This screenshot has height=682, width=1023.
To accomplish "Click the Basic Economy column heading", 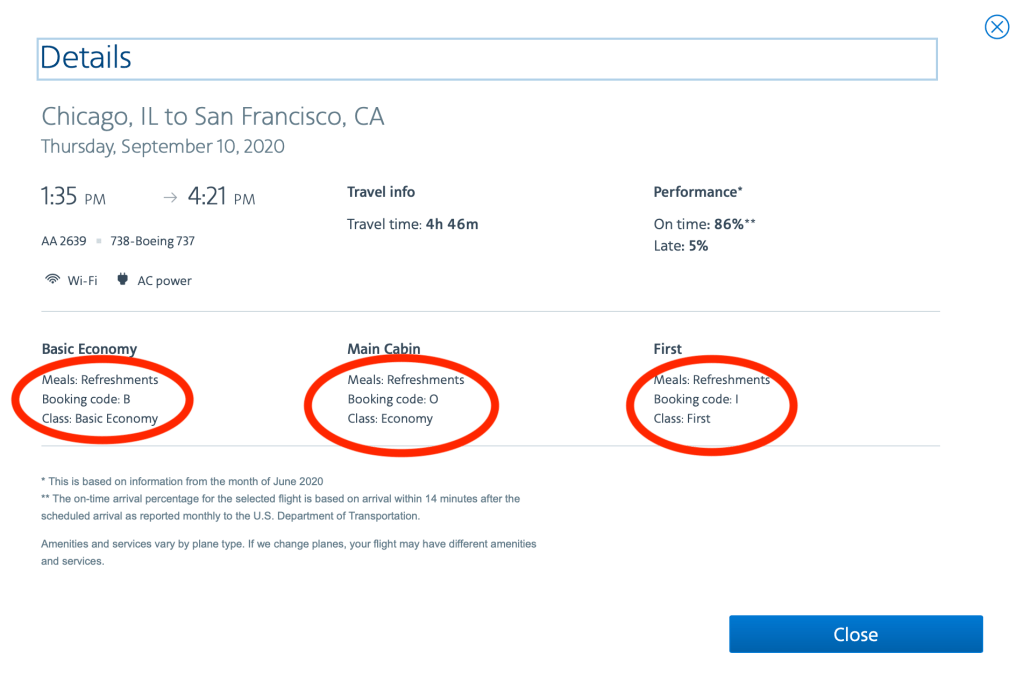I will (x=89, y=349).
